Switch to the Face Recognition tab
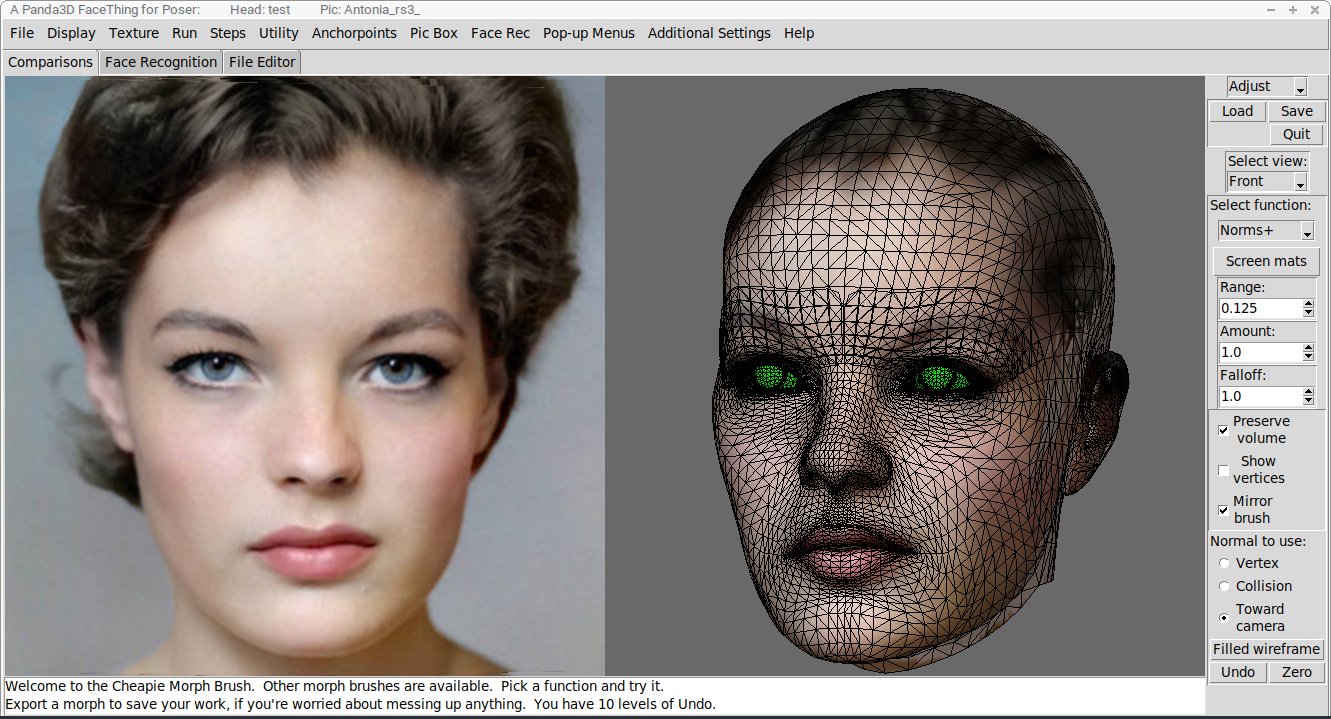1331x719 pixels. [161, 62]
